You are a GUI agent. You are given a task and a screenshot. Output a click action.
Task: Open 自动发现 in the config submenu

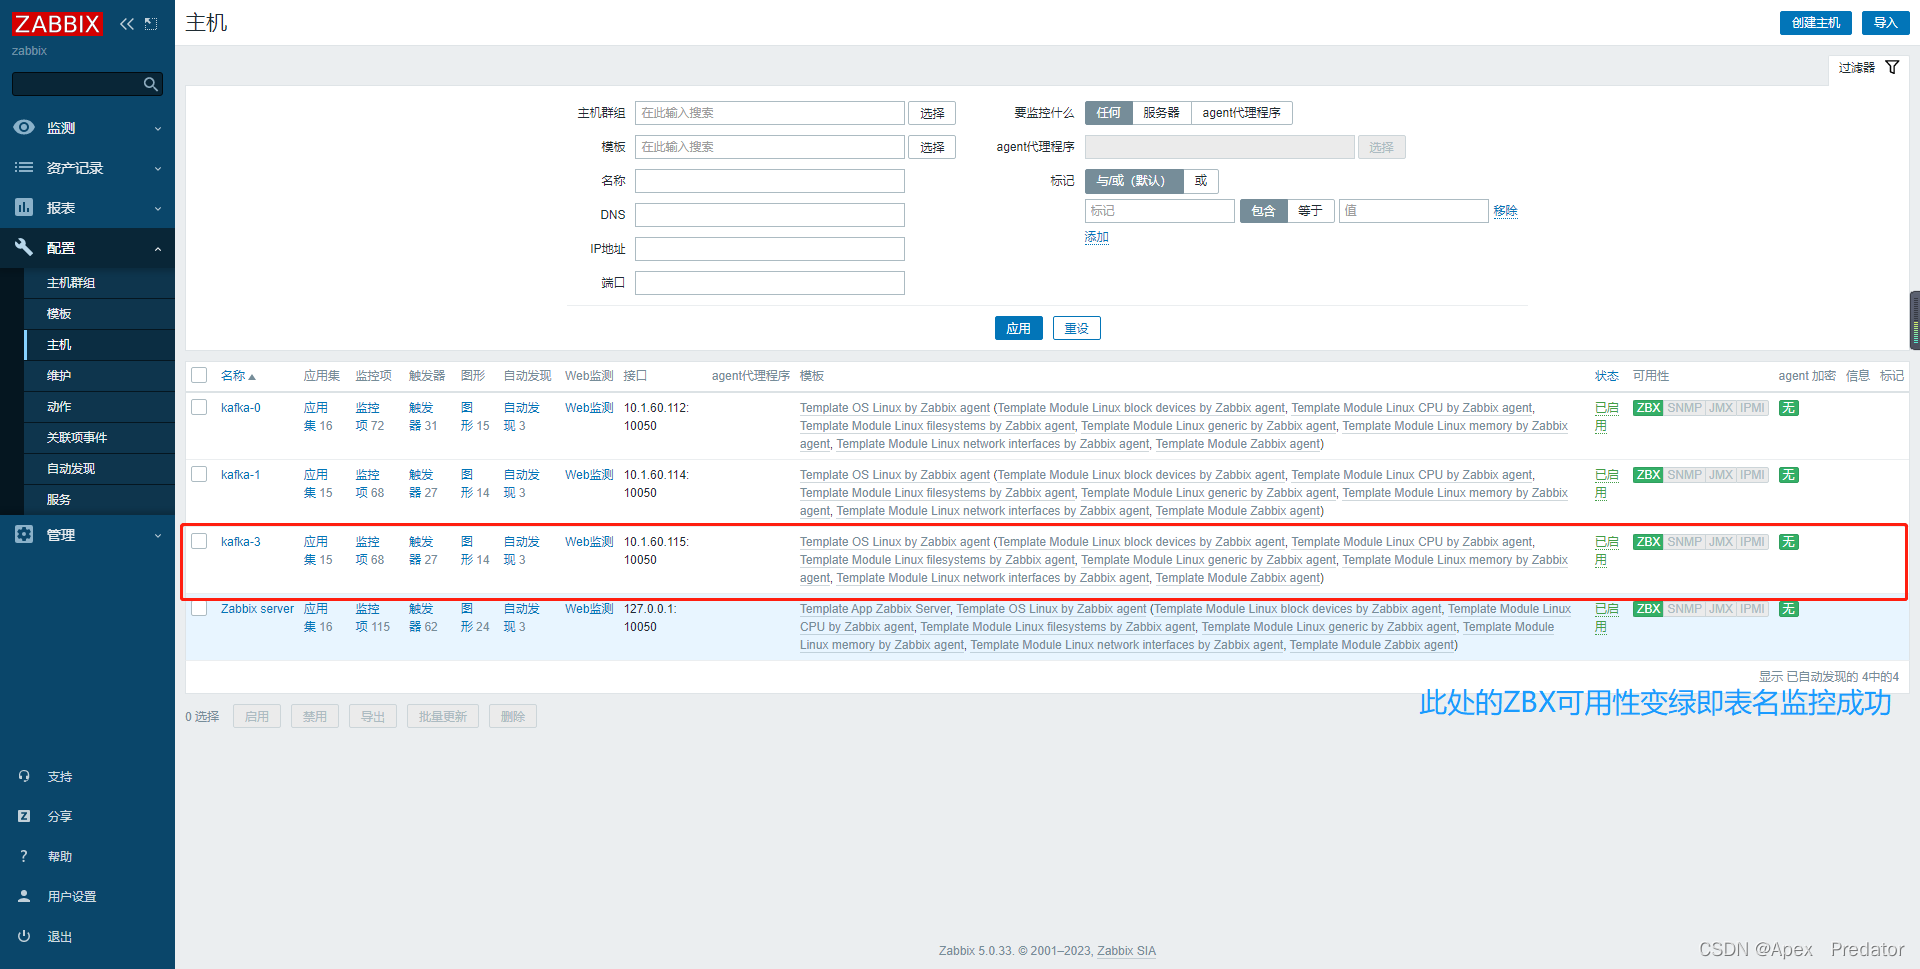point(100,469)
